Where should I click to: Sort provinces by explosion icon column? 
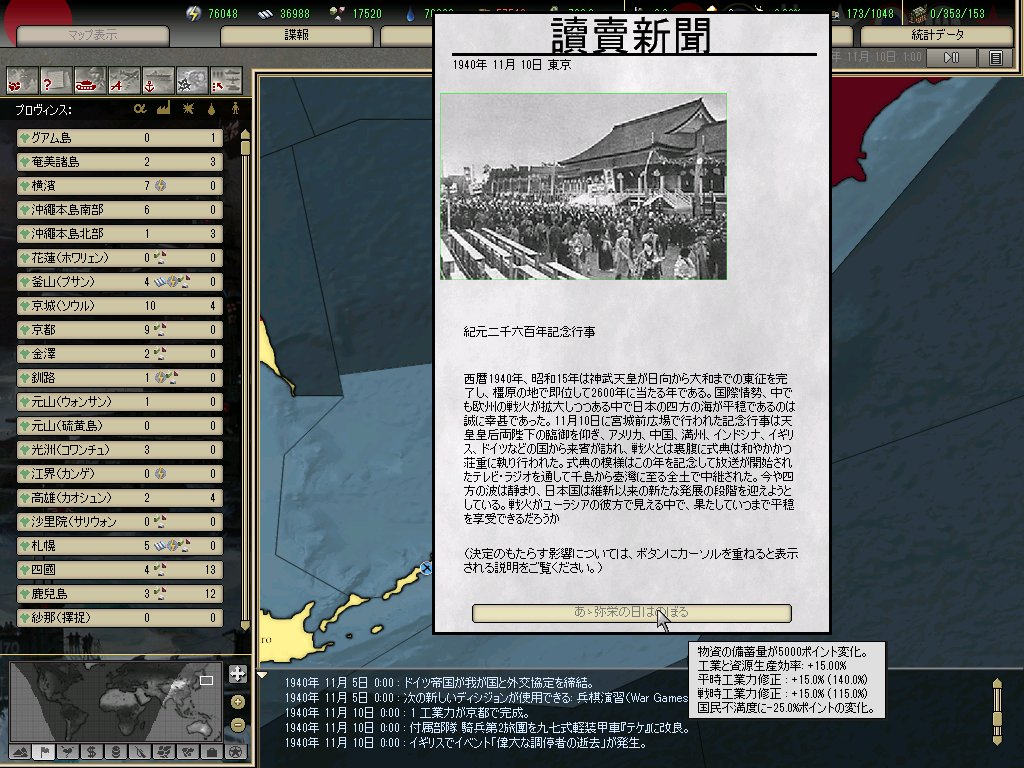[x=188, y=109]
